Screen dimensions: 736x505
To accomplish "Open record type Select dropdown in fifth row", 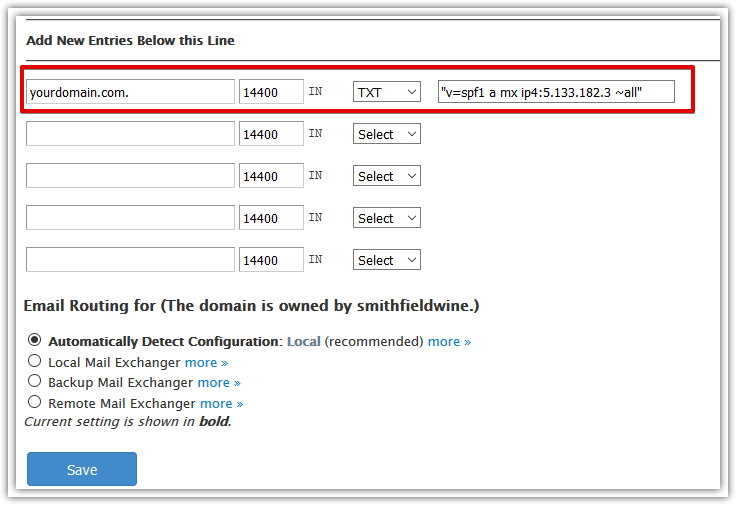I will [386, 260].
